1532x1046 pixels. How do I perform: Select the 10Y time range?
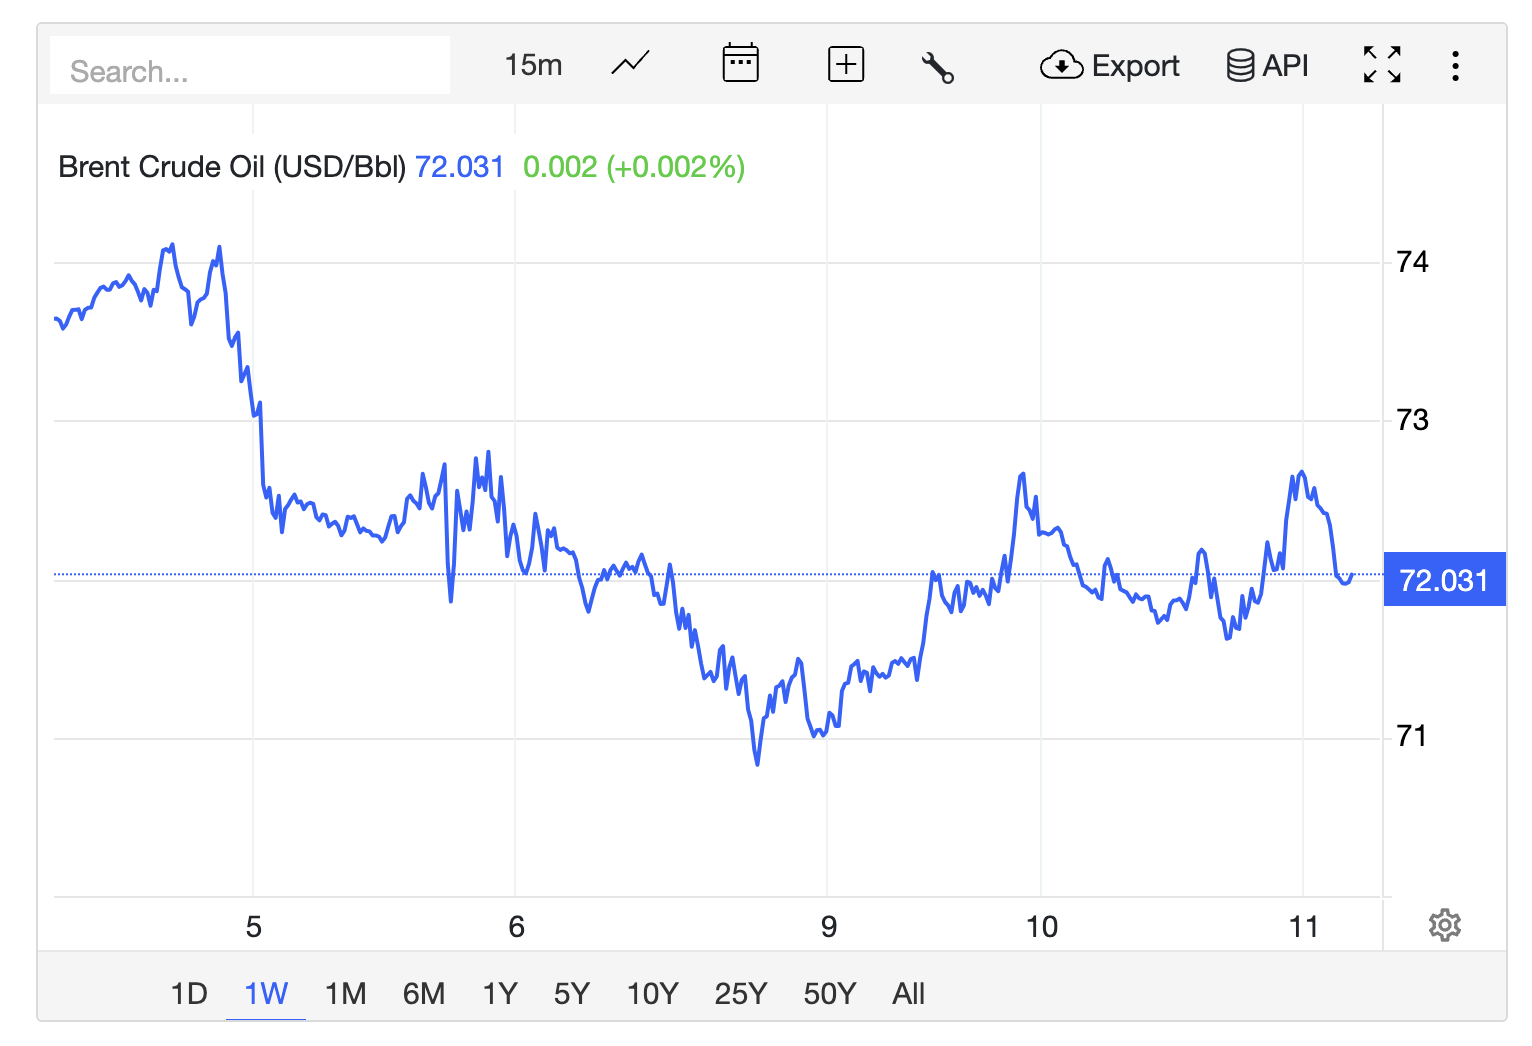pos(652,993)
